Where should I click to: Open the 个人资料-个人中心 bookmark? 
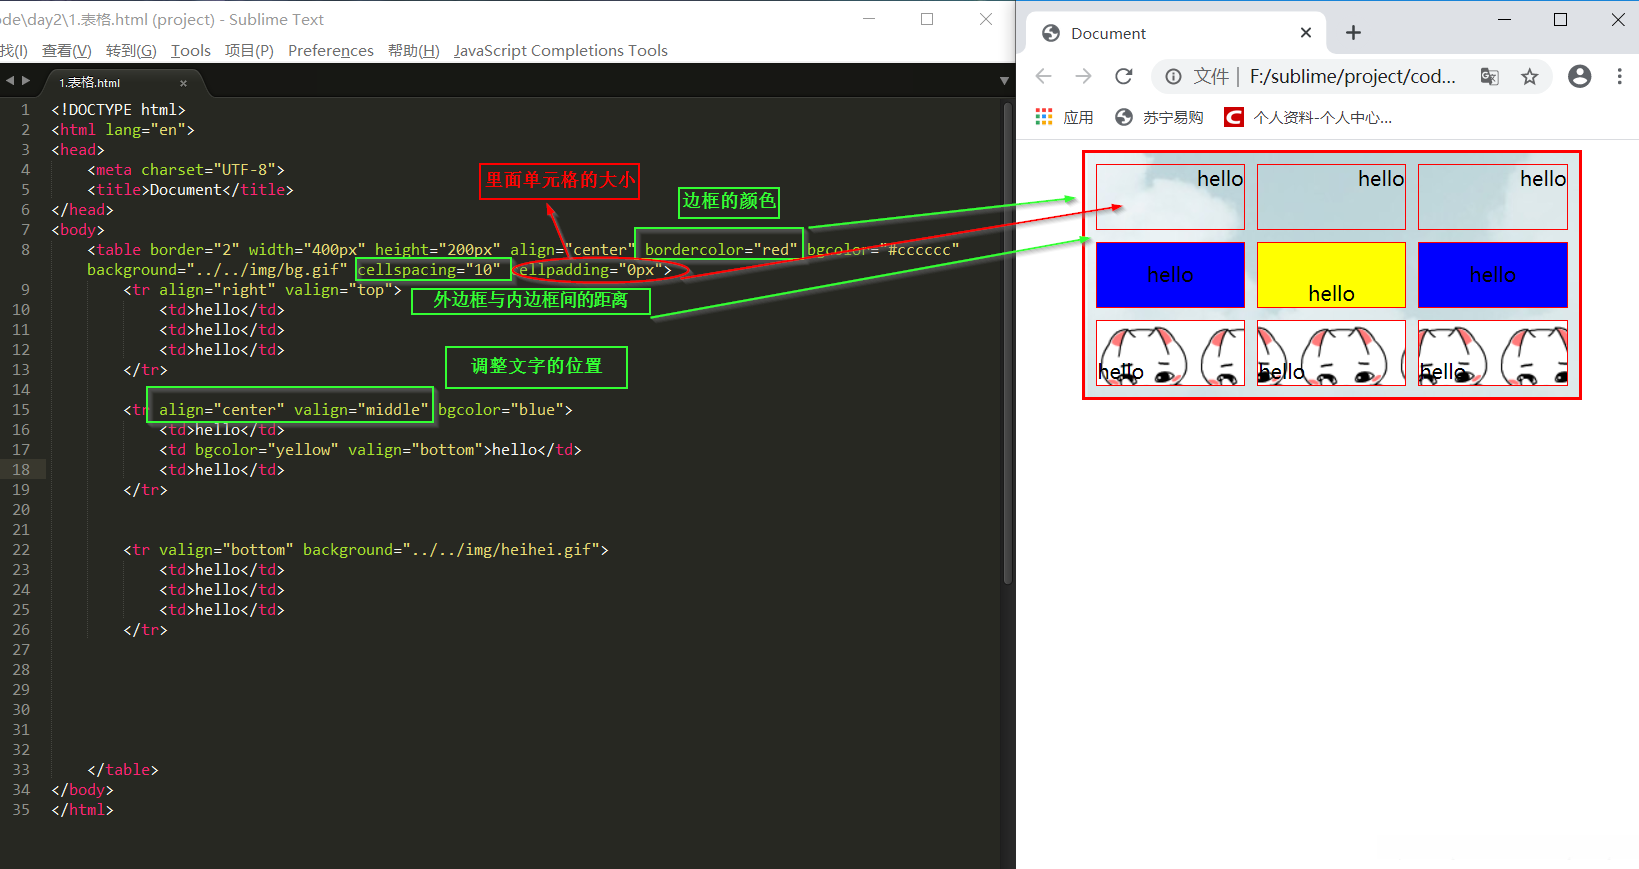pyautogui.click(x=1308, y=117)
